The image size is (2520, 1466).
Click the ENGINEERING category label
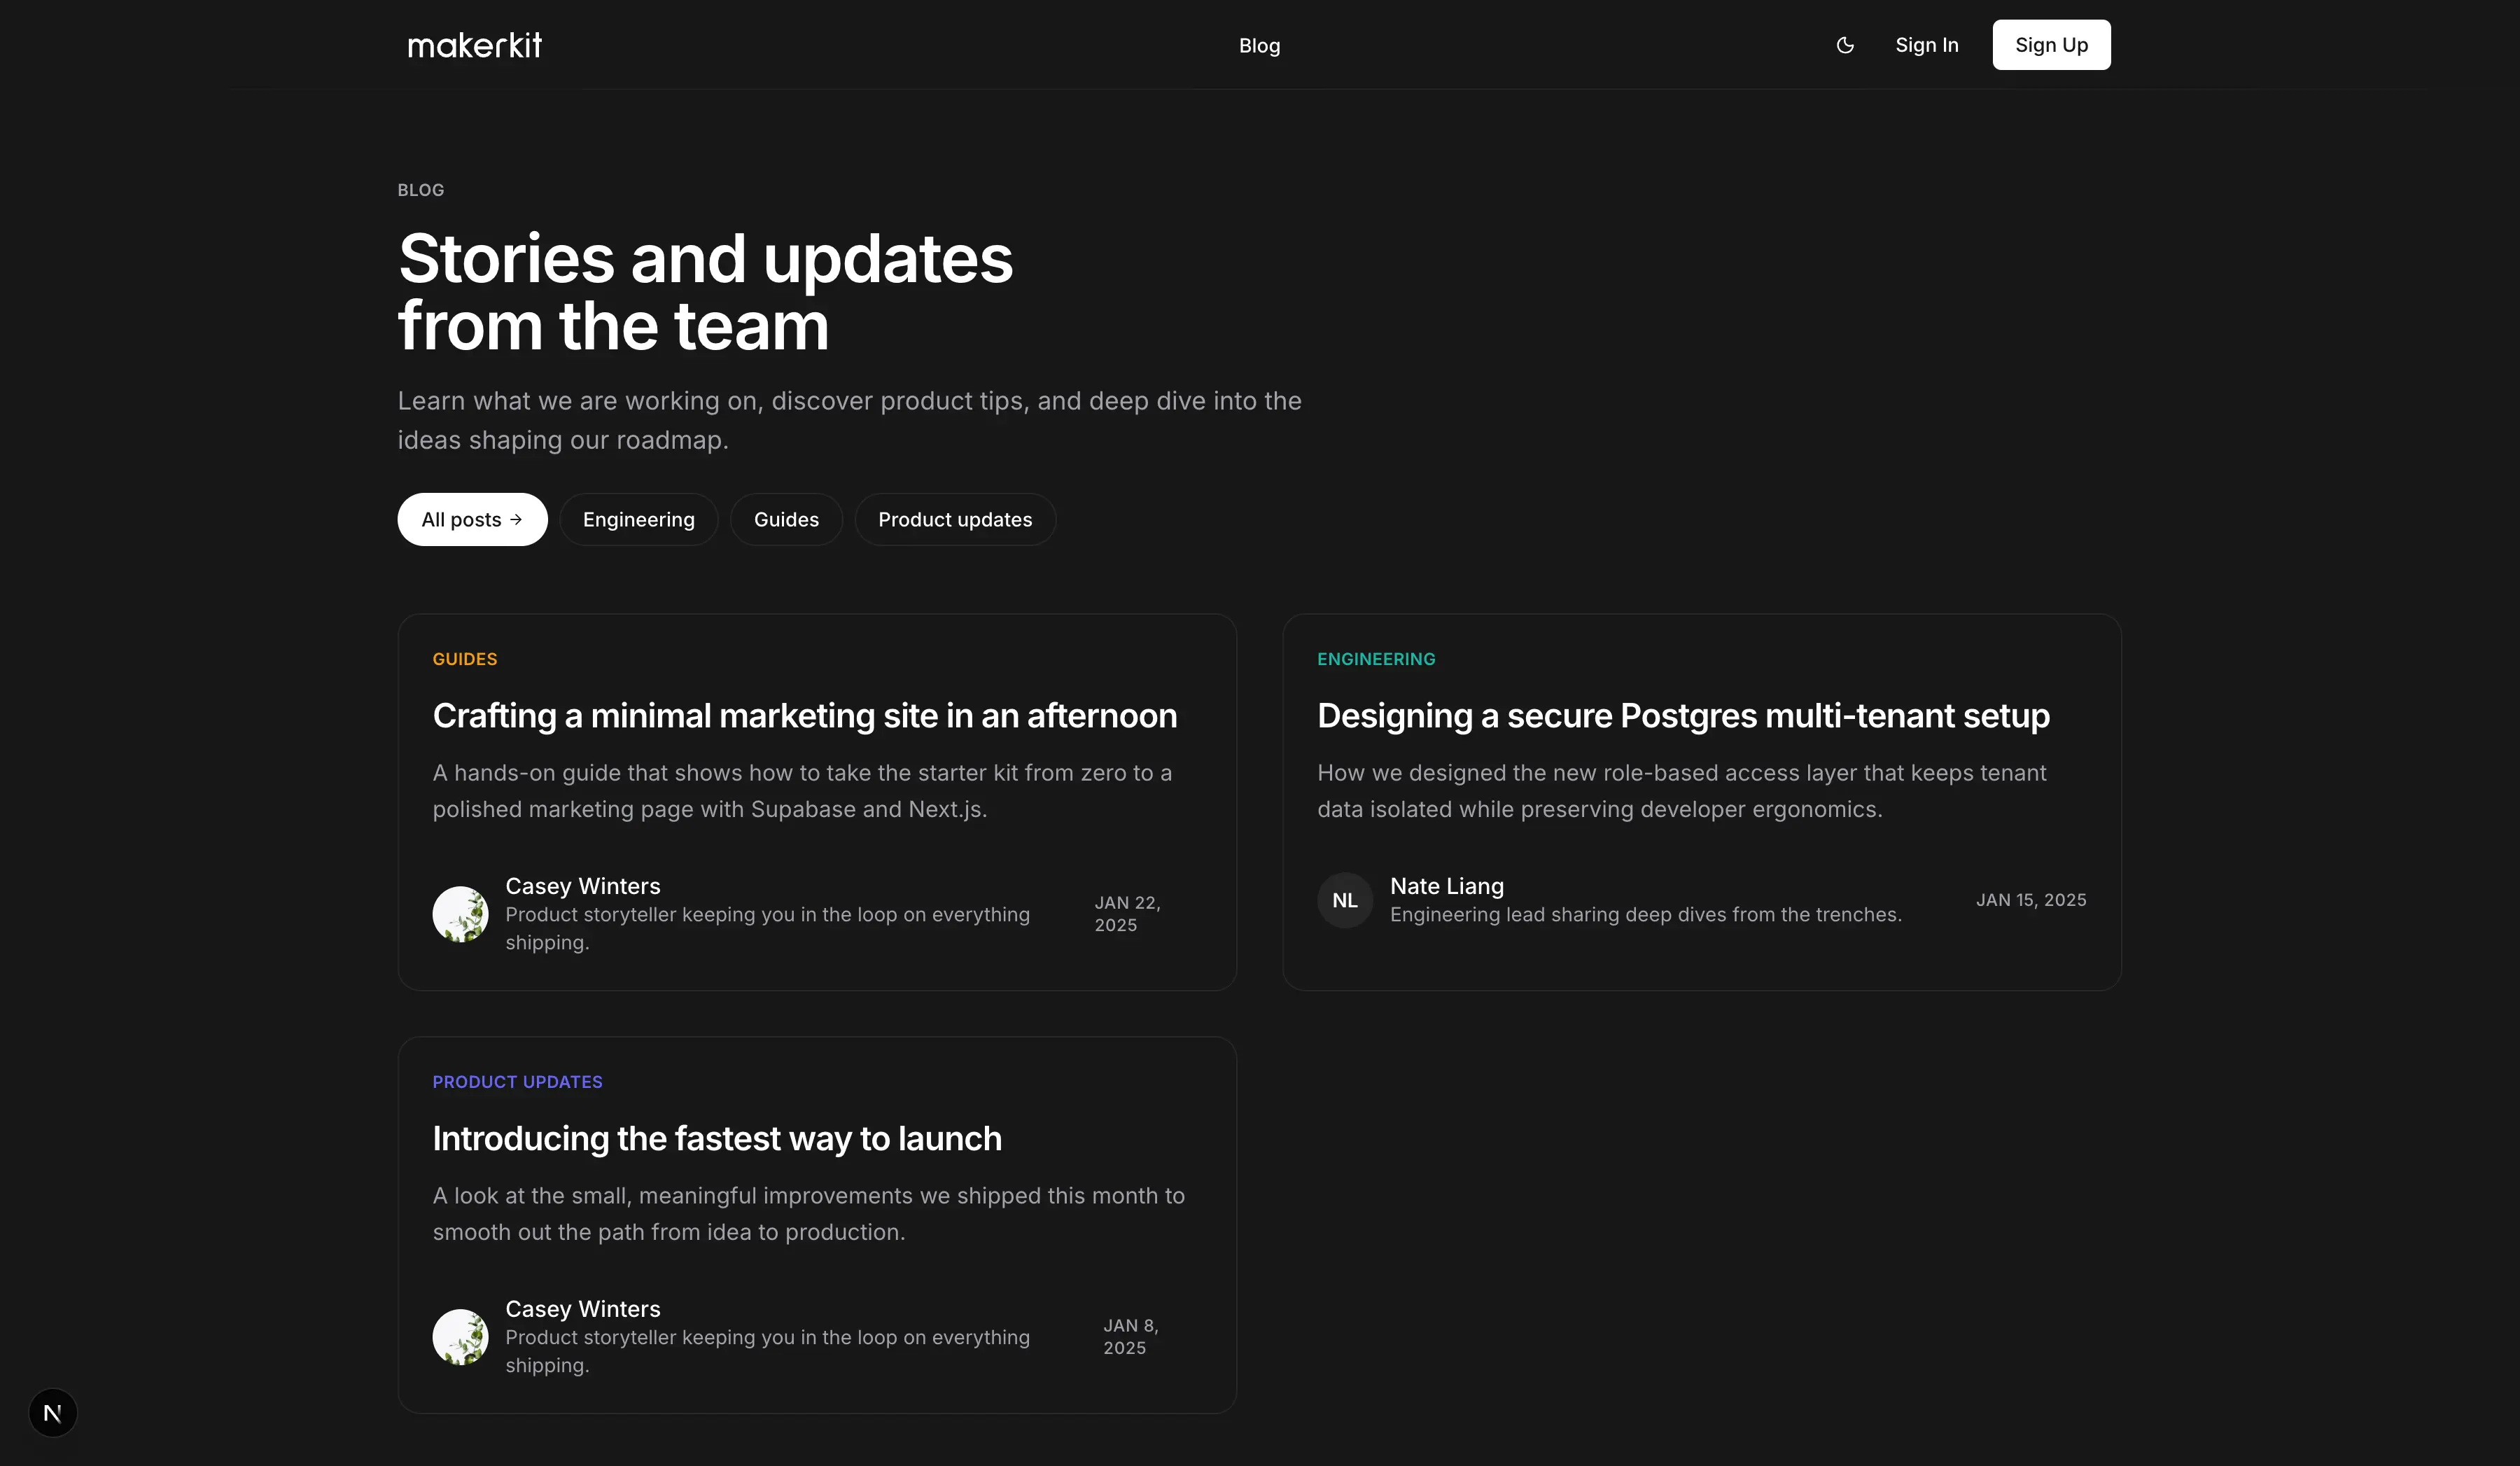(x=1376, y=659)
